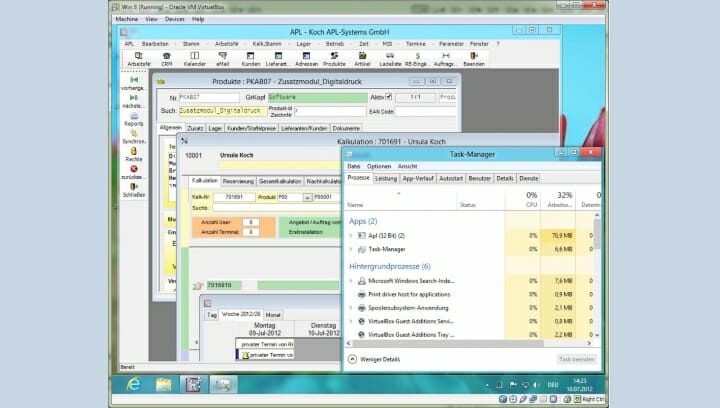This screenshot has width=720, height=408.
Task: Open Reports in the sidebar
Action: (134, 119)
